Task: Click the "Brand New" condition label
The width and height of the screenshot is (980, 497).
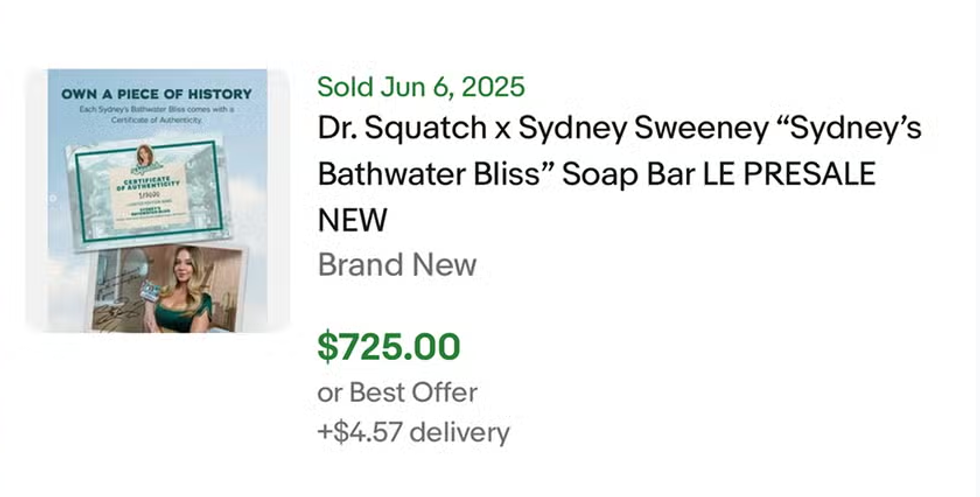Action: (x=397, y=265)
